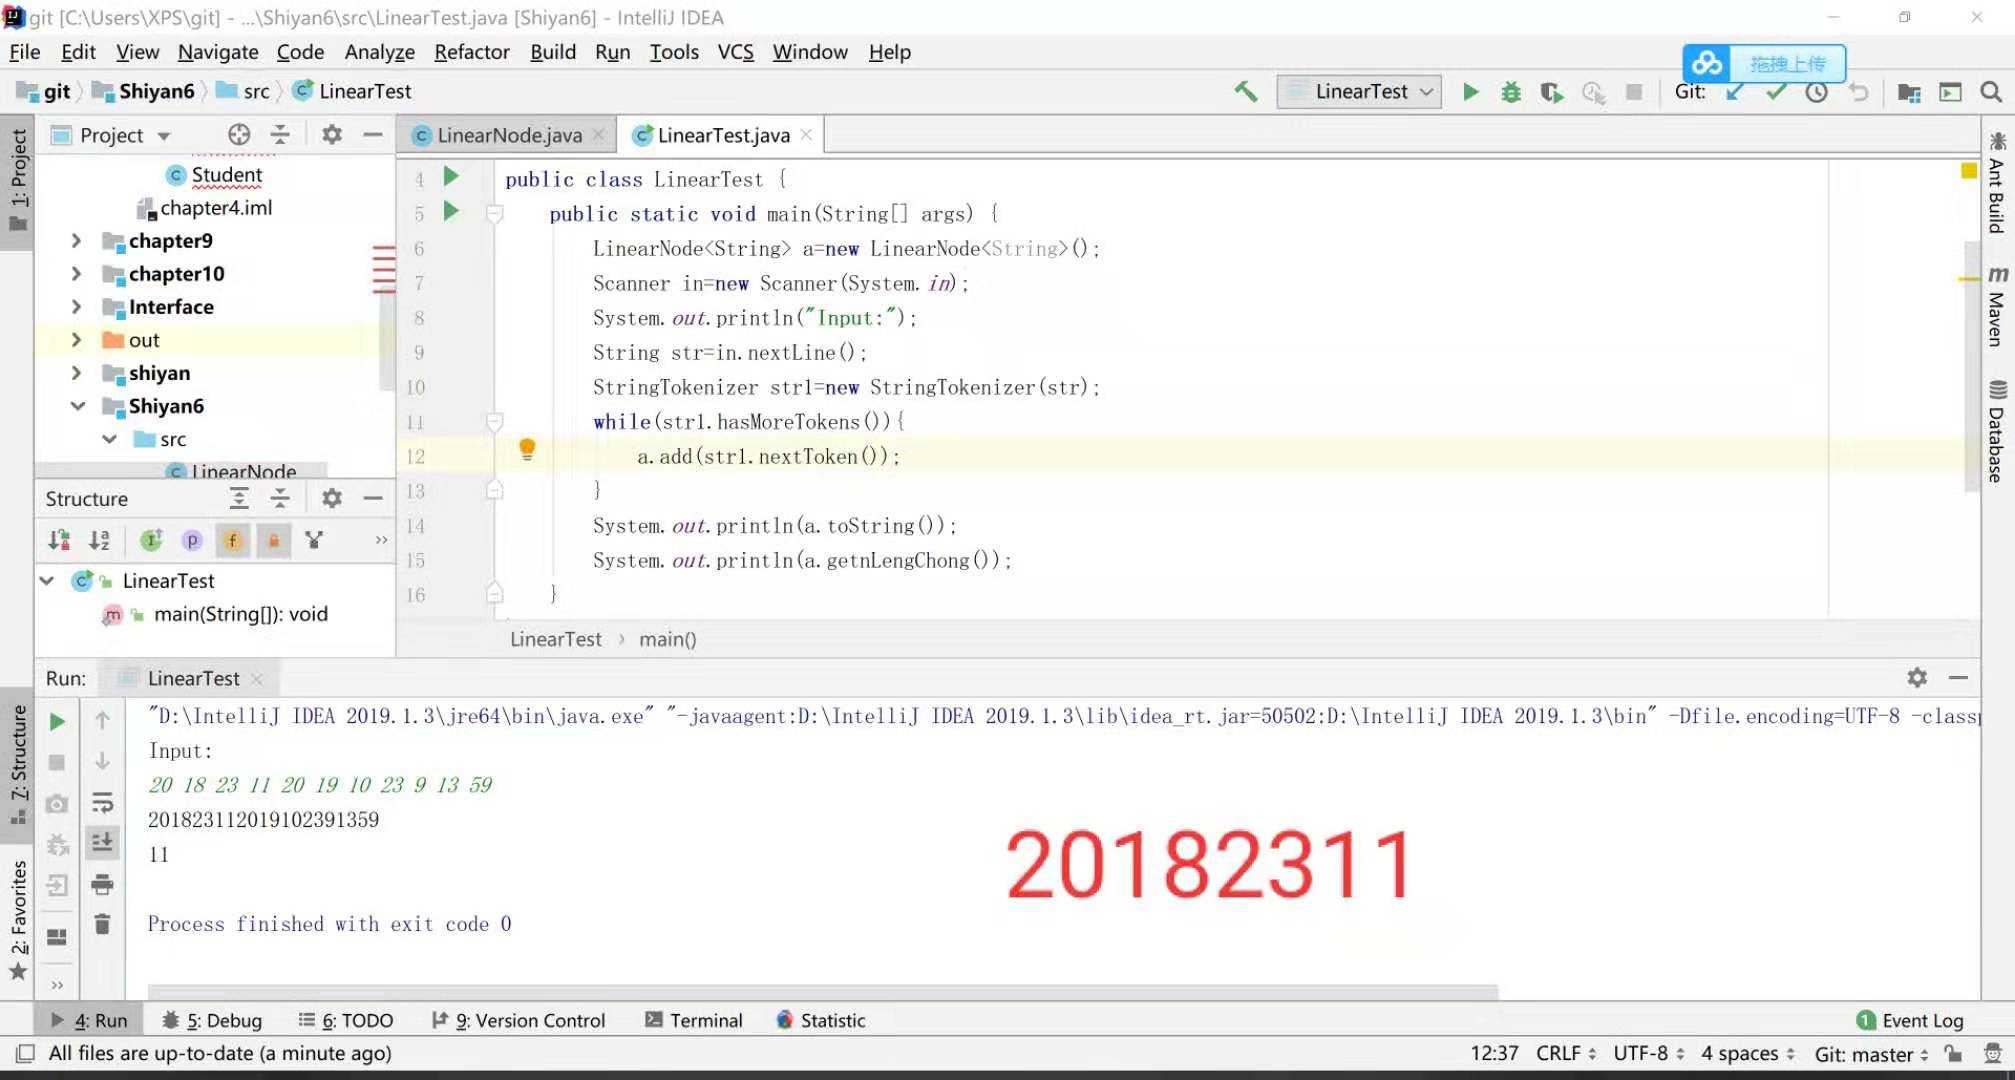Open Project Structure icon in toolbar
2015x1080 pixels.
[1909, 92]
